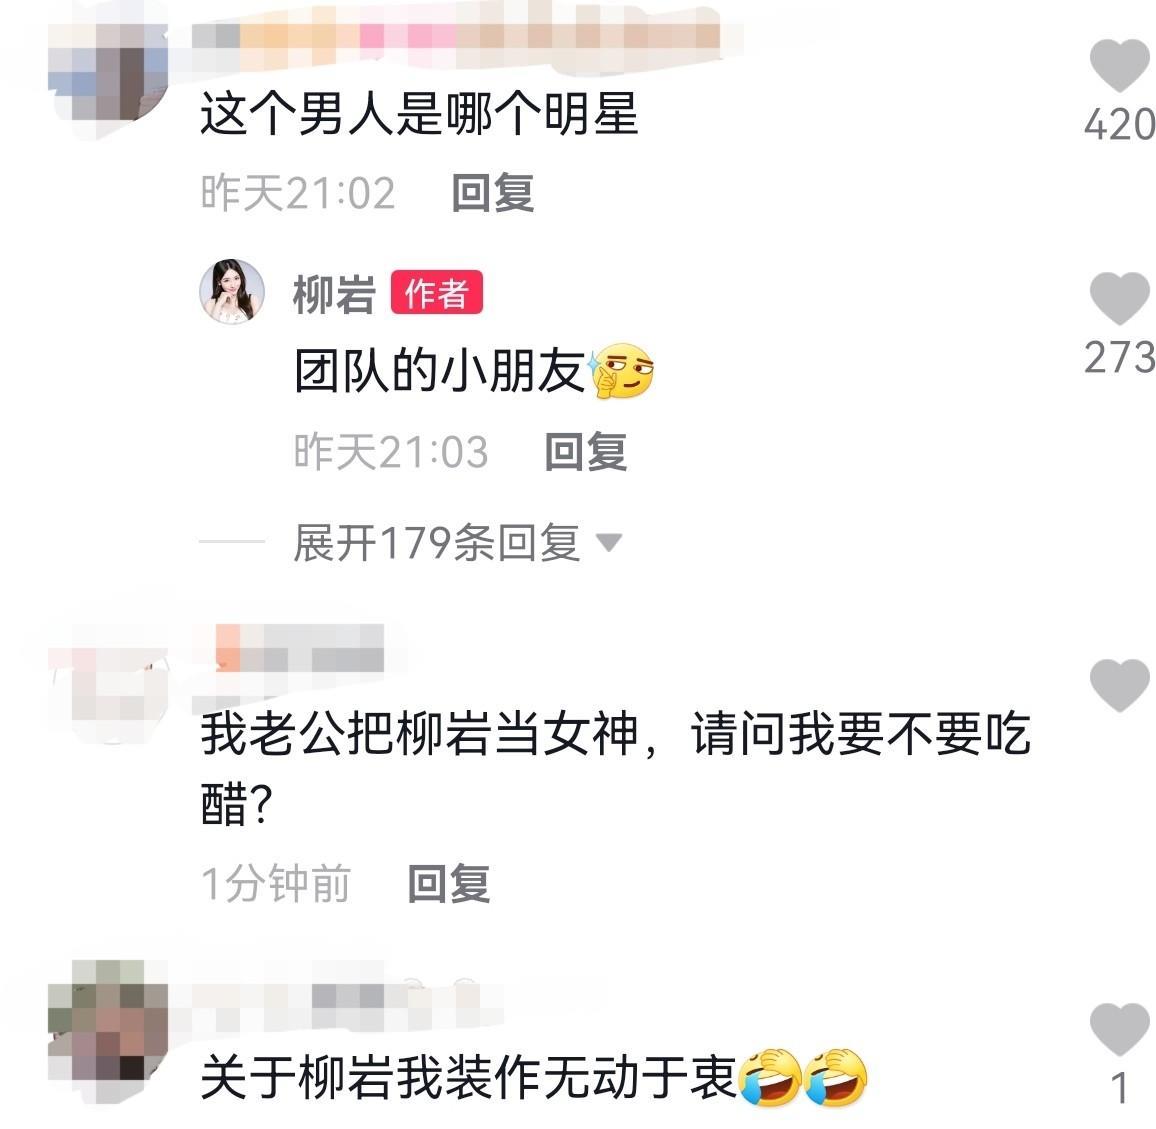Select the reply text 团队的小朋友
The height and width of the screenshot is (1129, 1156).
[x=439, y=371]
